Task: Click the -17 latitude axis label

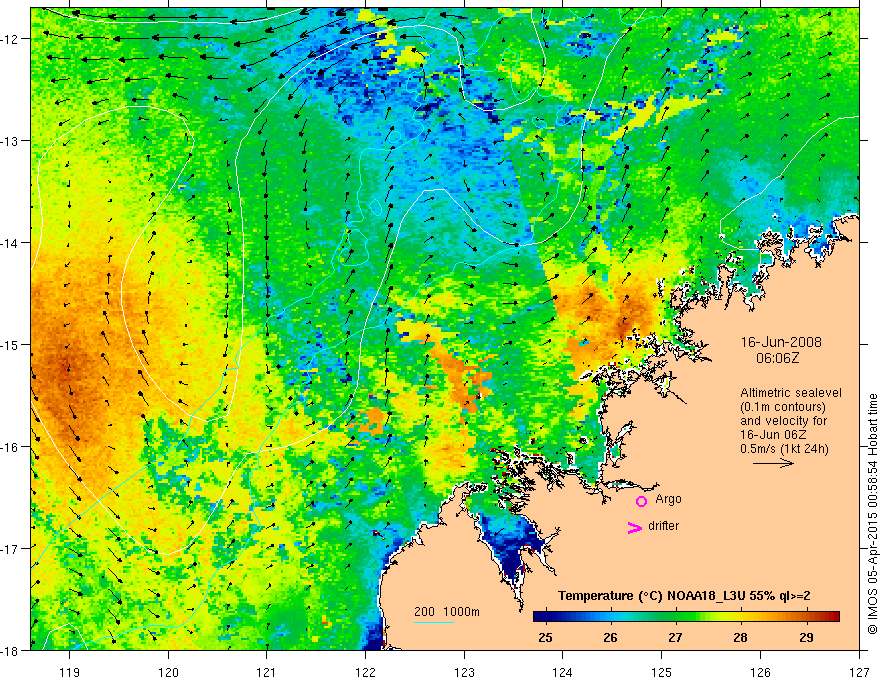Action: [x=10, y=548]
